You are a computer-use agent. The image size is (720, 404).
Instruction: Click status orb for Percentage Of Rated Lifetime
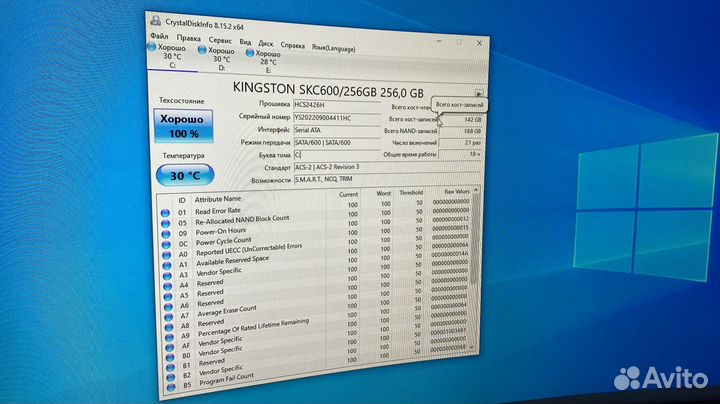pyautogui.click(x=170, y=337)
